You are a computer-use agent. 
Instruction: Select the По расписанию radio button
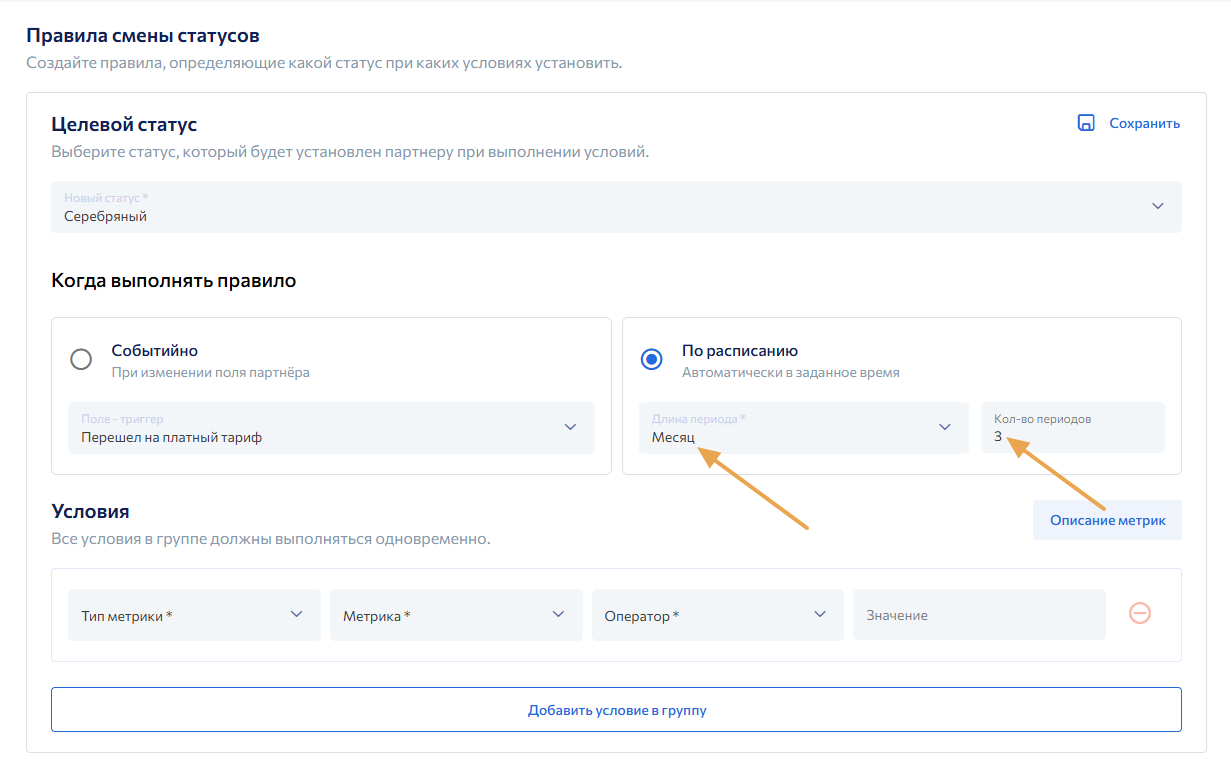pos(652,360)
